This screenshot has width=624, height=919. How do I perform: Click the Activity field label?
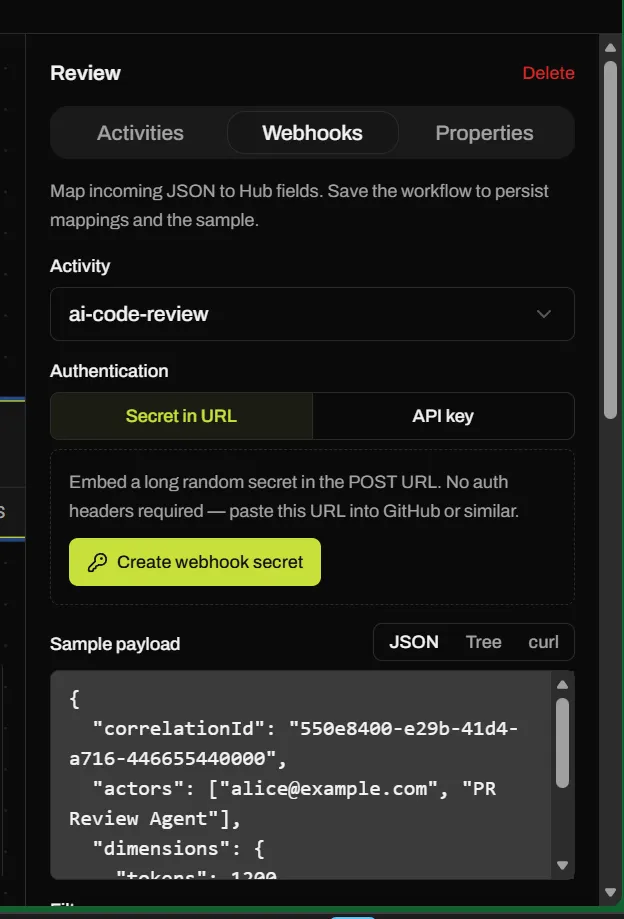(x=80, y=266)
